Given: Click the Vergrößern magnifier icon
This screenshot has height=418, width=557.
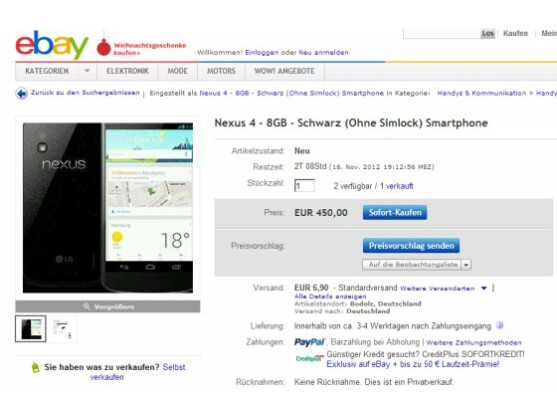Looking at the screenshot, I should (86, 306).
